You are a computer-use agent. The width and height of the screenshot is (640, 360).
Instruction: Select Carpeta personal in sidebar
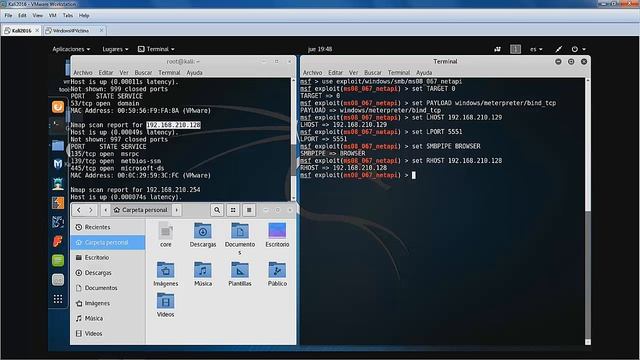(108, 242)
